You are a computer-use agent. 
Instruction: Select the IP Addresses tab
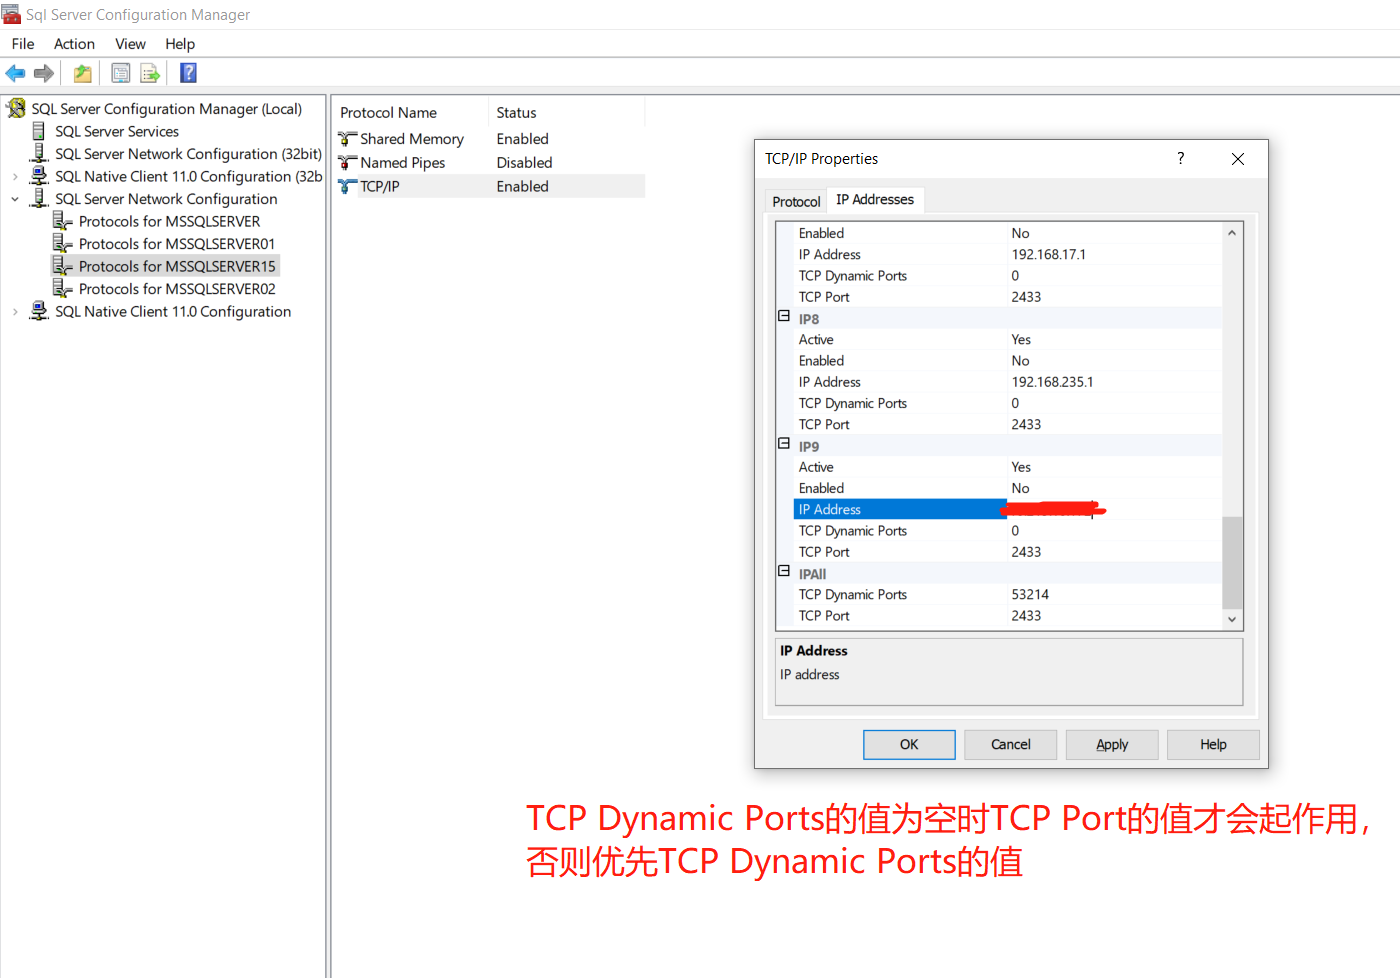pos(875,199)
